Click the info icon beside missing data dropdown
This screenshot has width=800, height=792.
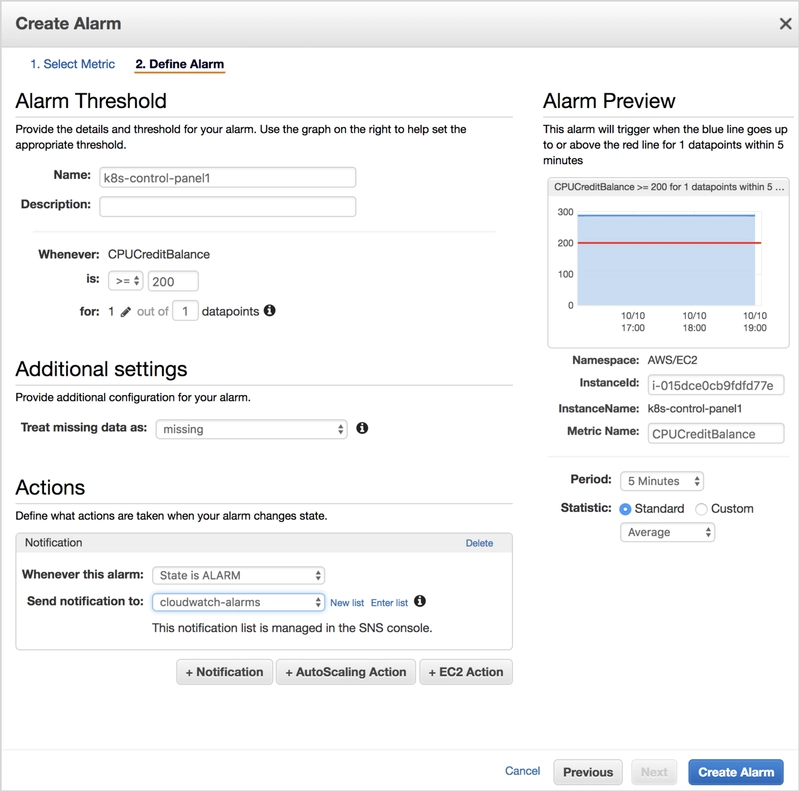[x=362, y=428]
